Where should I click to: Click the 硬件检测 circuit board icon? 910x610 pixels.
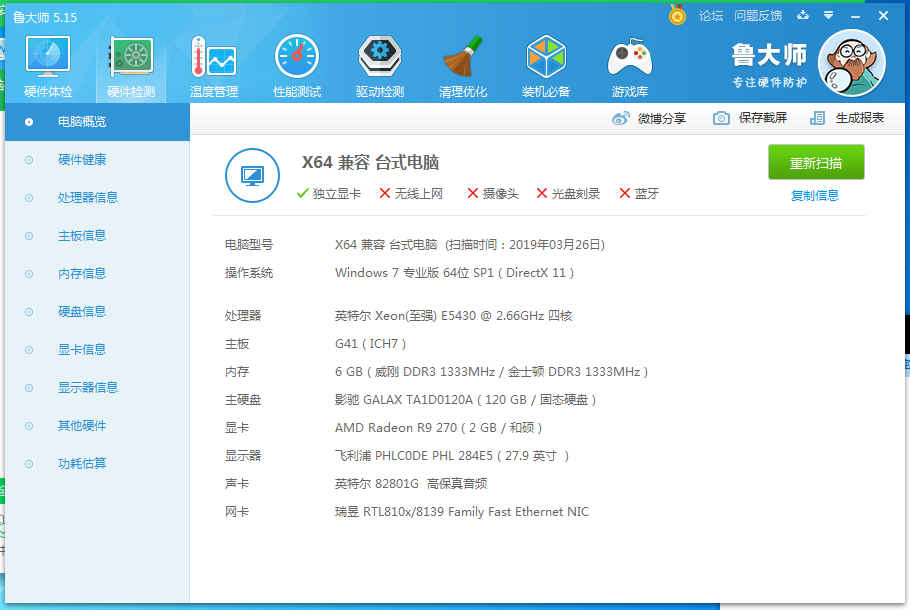pos(131,56)
